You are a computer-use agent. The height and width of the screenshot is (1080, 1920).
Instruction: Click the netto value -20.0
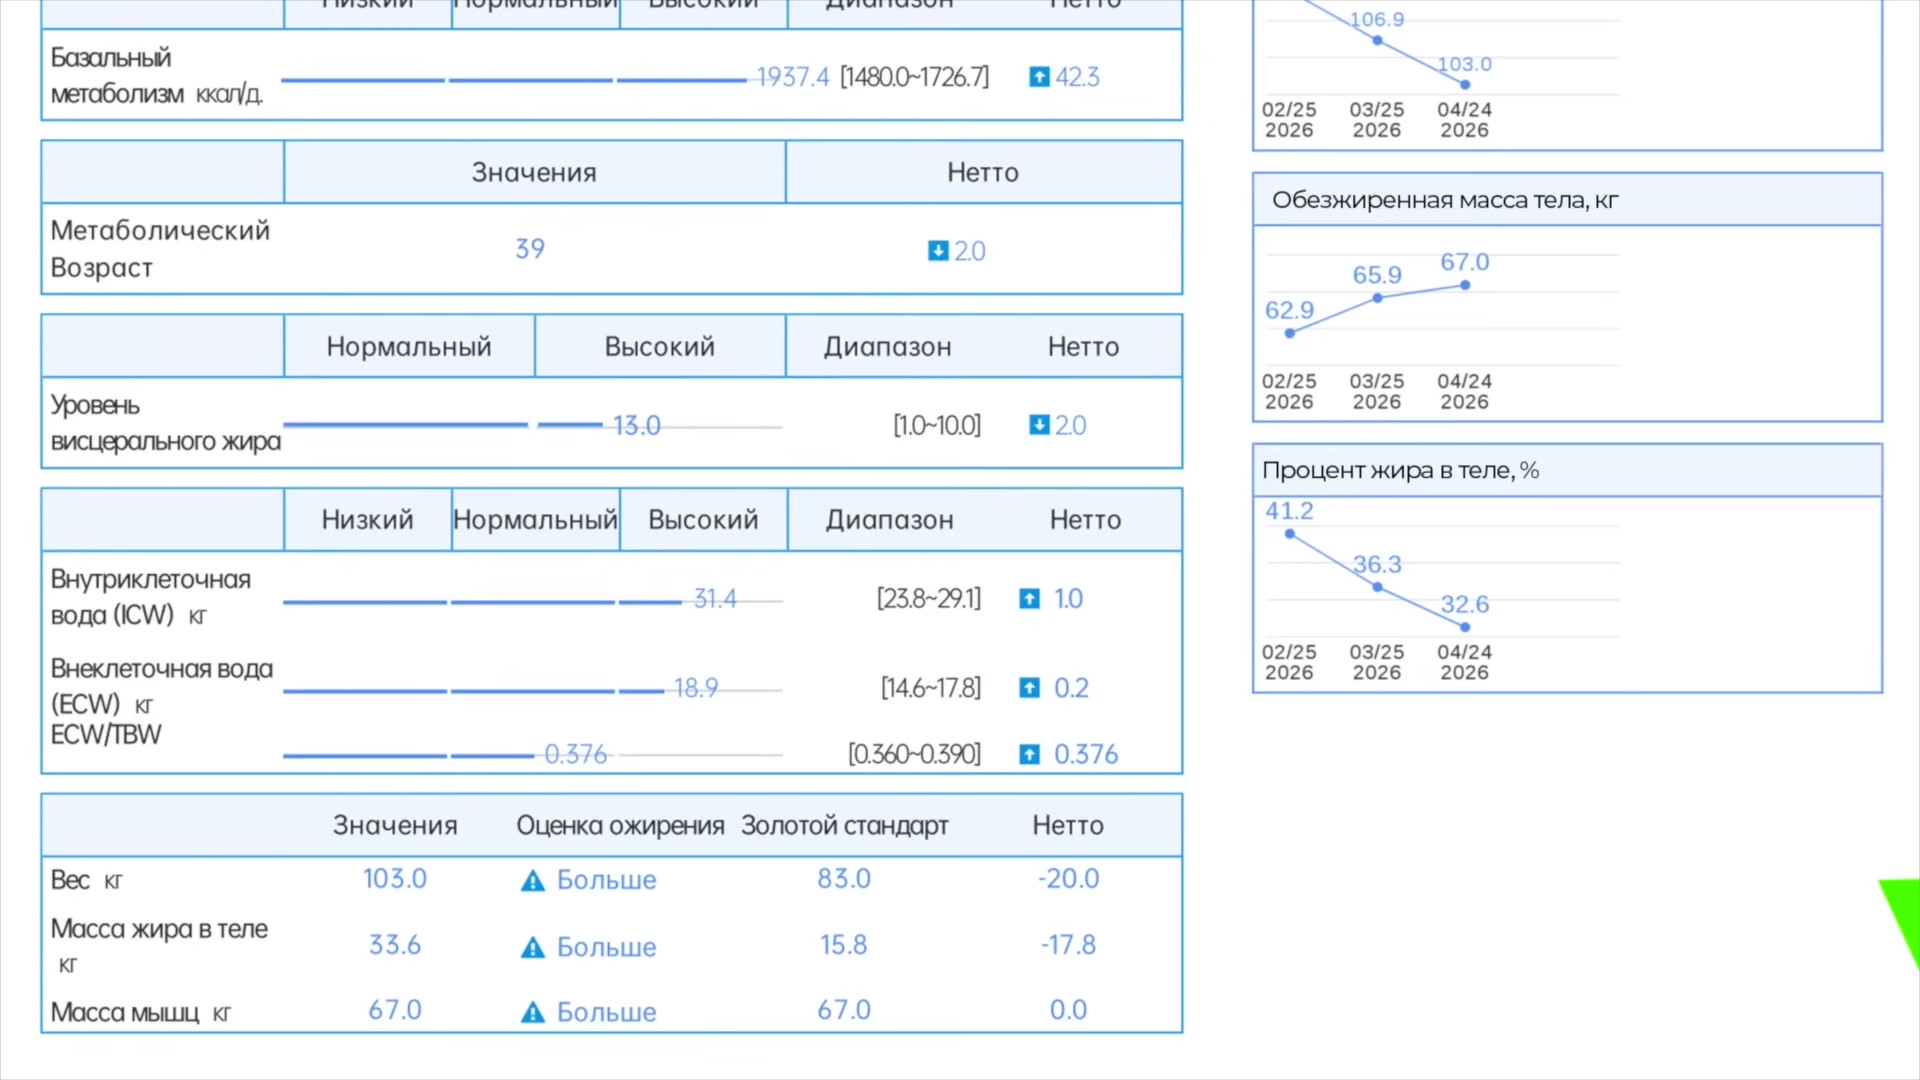pyautogui.click(x=1068, y=879)
